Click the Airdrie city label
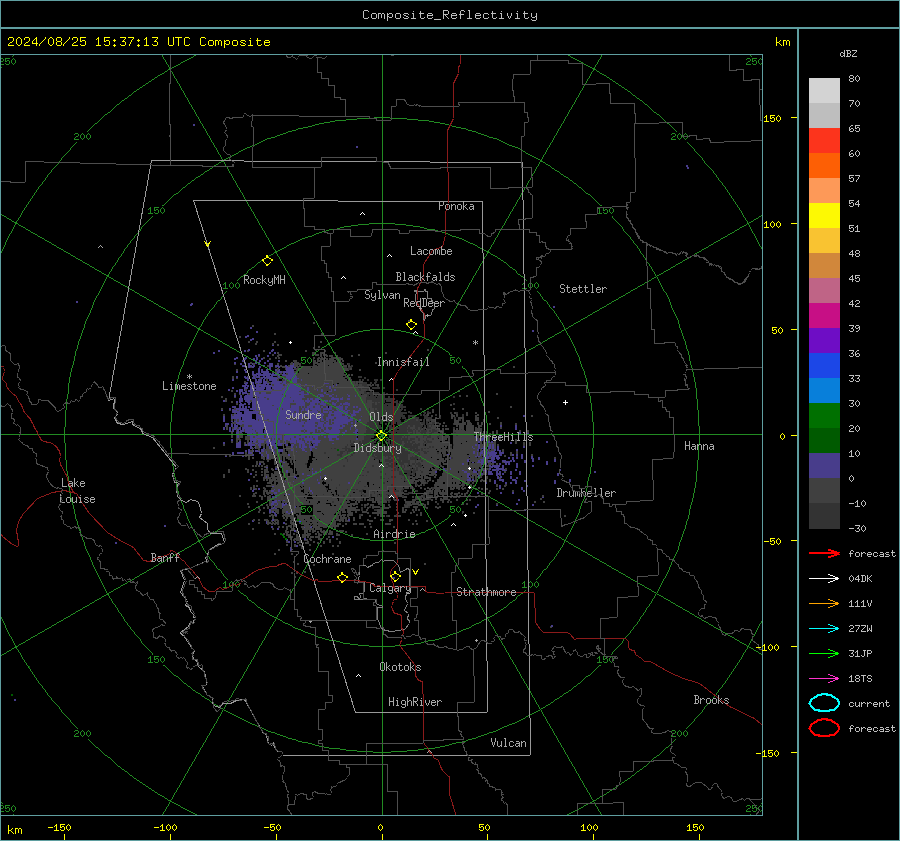Screen dimensions: 900x841 pos(394,534)
